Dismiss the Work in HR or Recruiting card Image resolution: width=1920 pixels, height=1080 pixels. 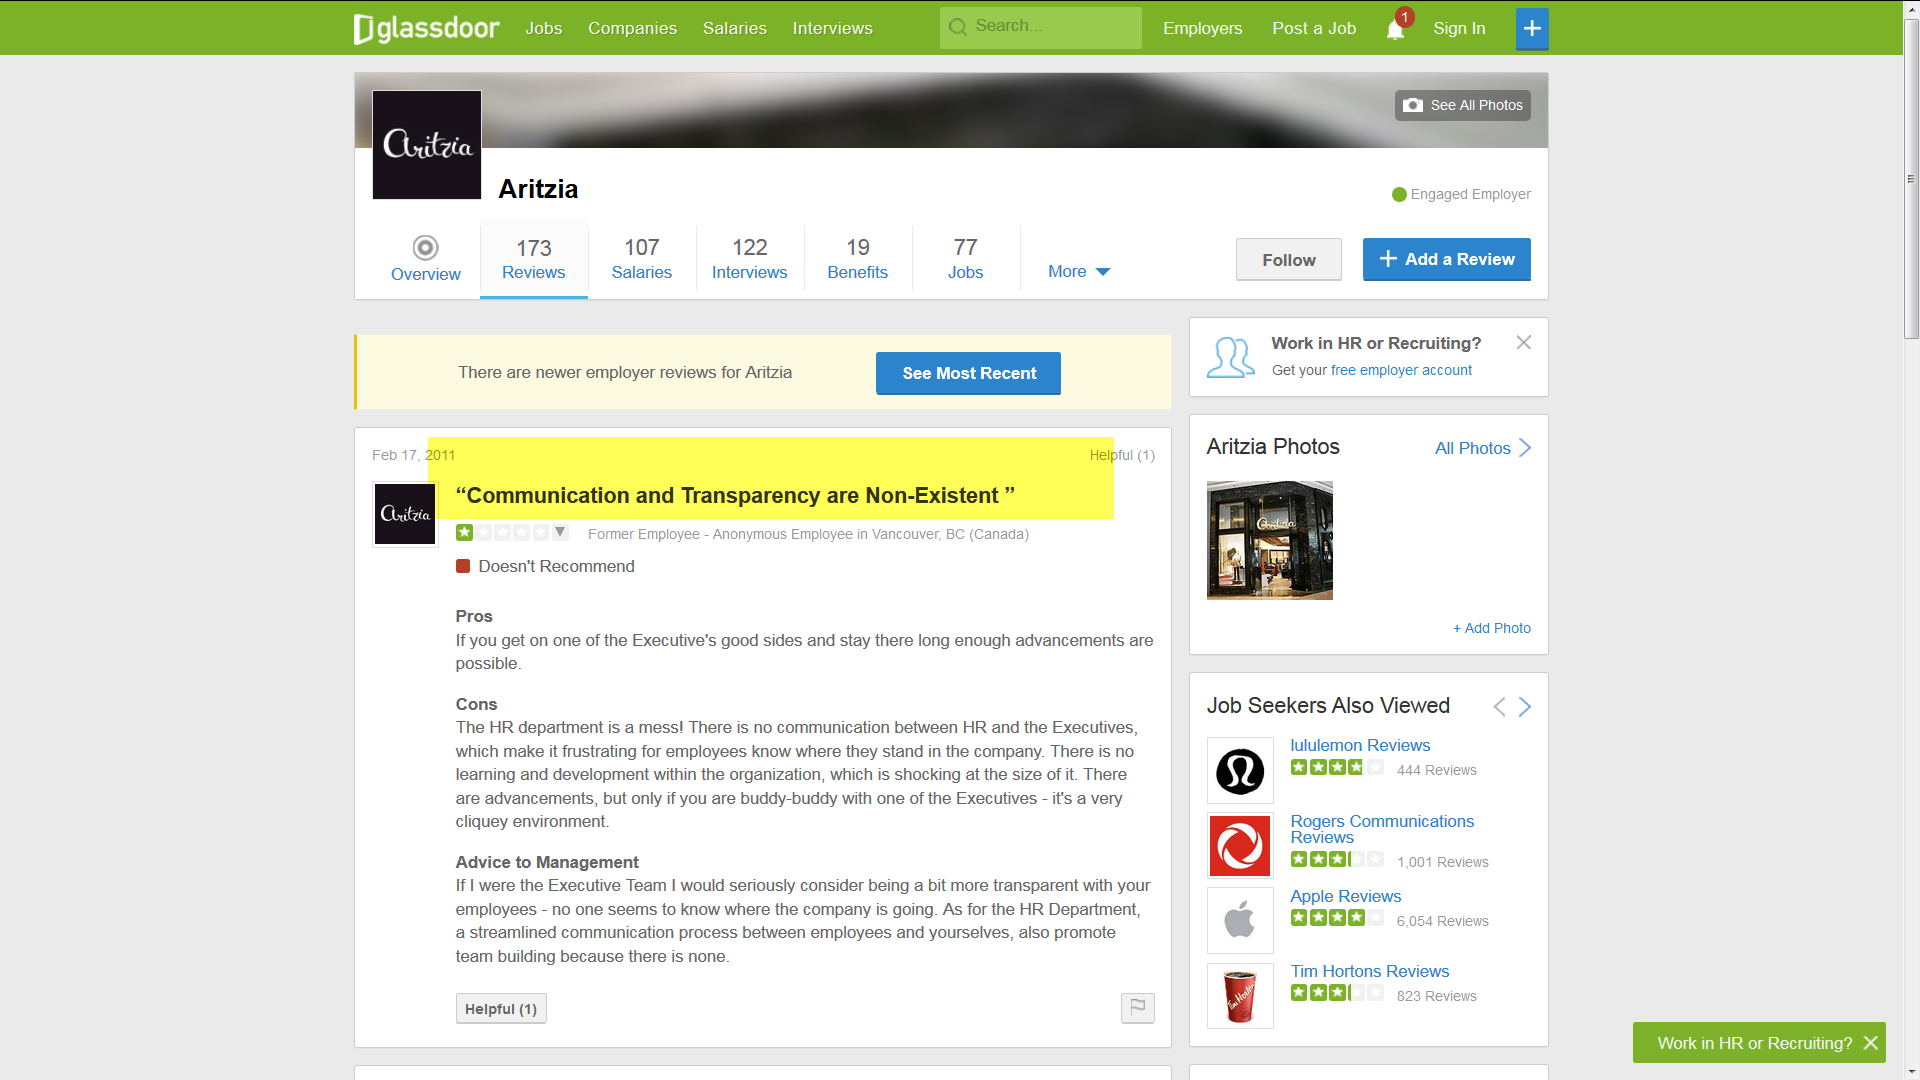click(1523, 342)
